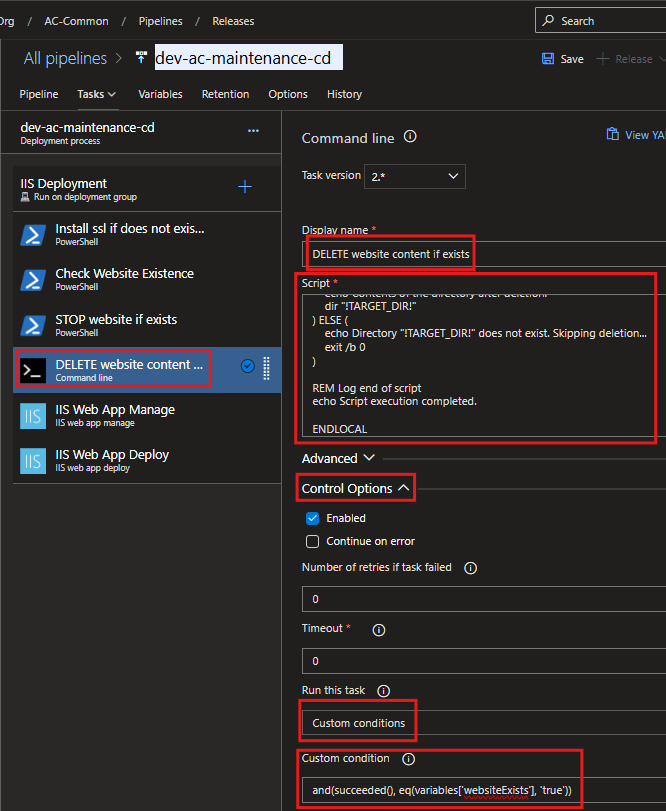Click the pipeline name dev-ac-maintenance-cd field
This screenshot has height=811, width=666.
[249, 57]
